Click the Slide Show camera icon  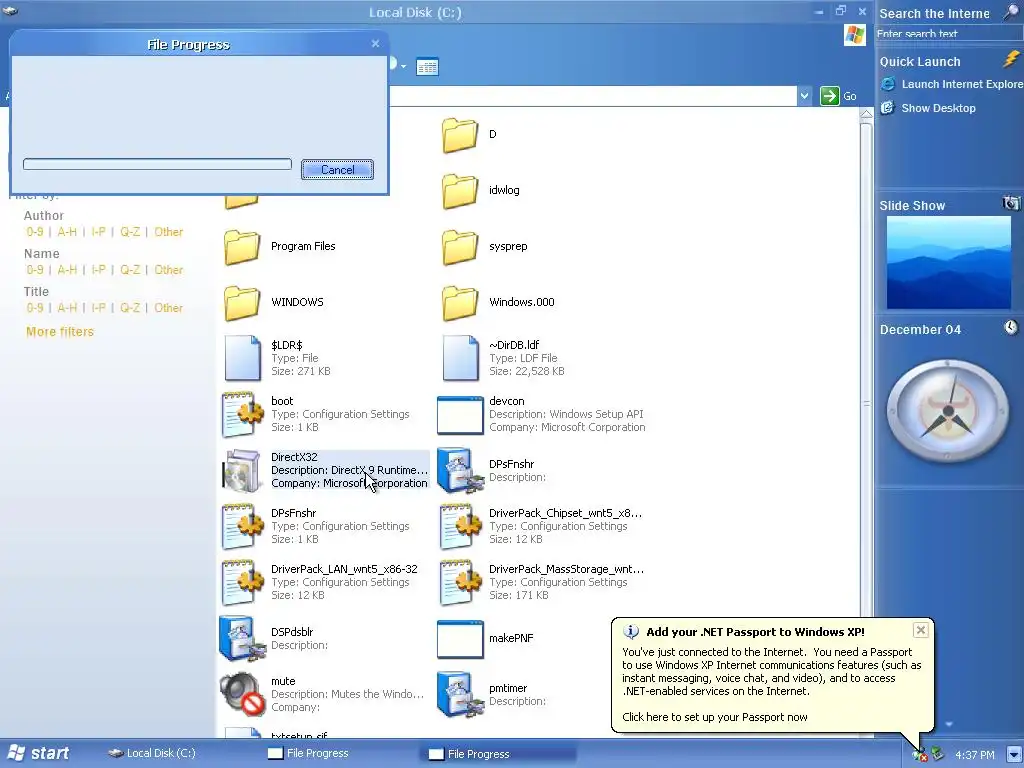(1011, 203)
